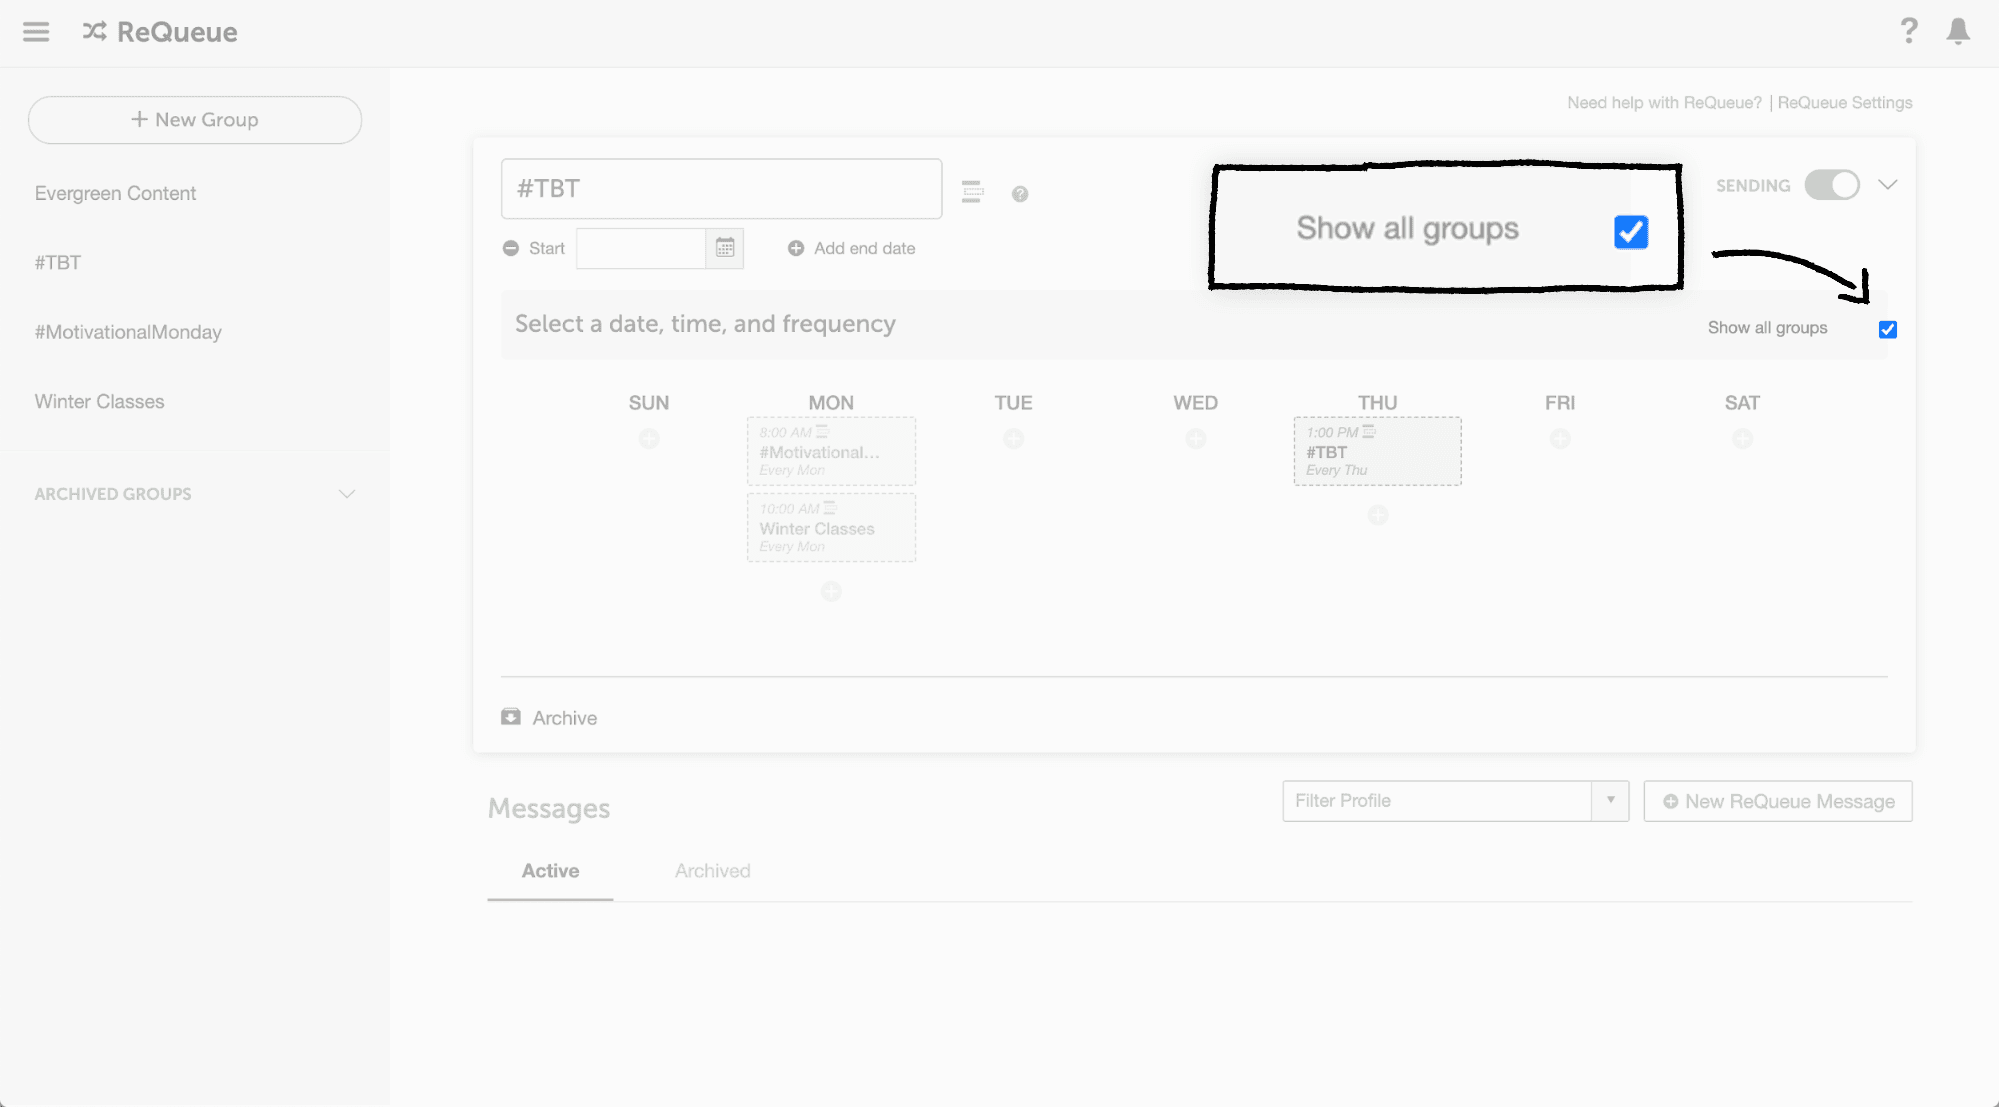The width and height of the screenshot is (1999, 1107).
Task: Click the Start date input field
Action: coord(641,248)
